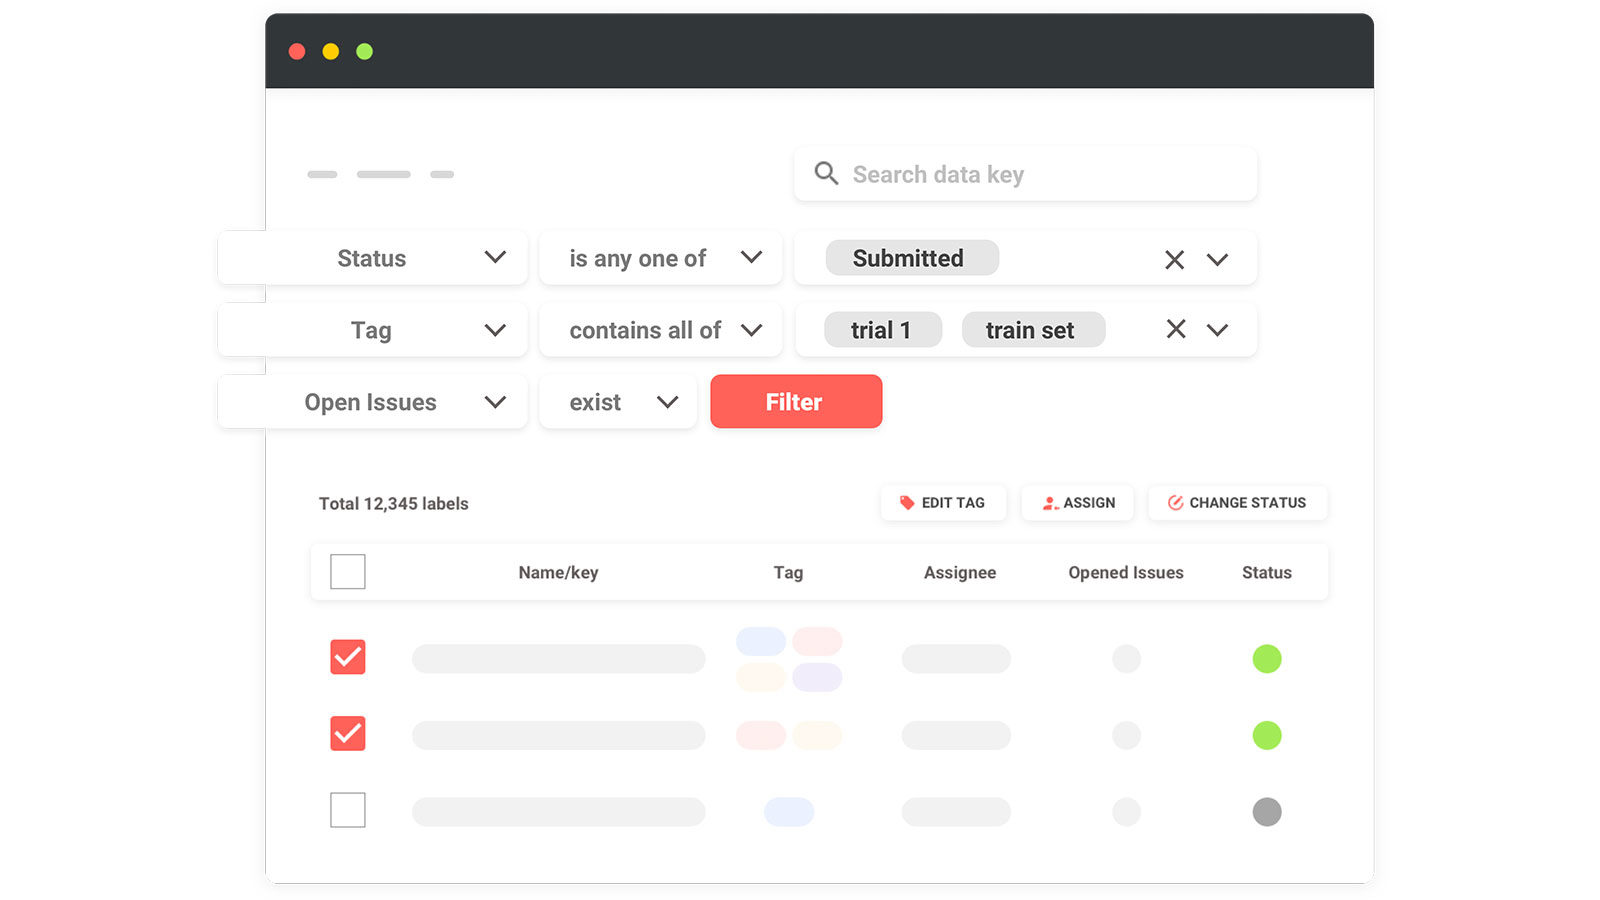Clear the Submitted status values with X
The width and height of the screenshot is (1600, 900).
point(1174,260)
